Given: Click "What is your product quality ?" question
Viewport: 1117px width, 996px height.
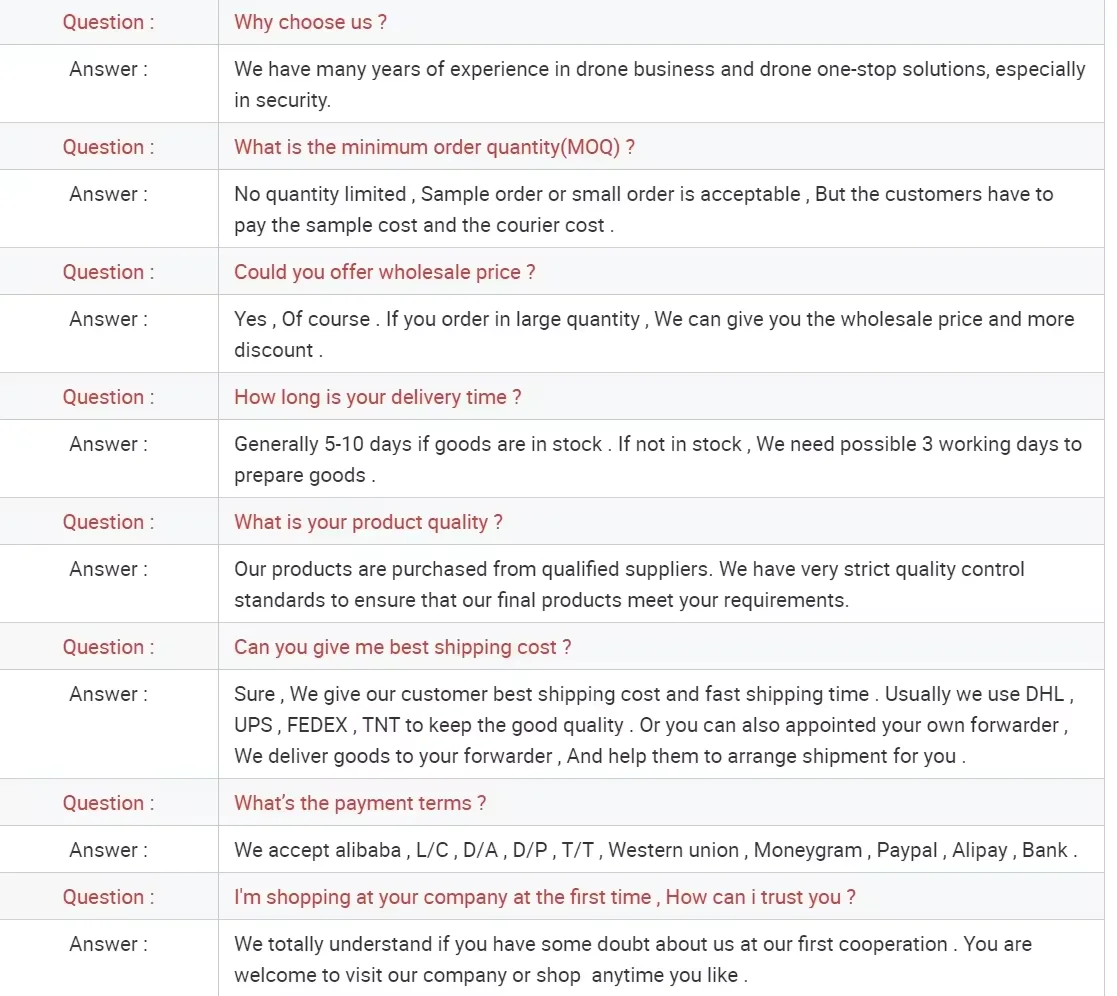Looking at the screenshot, I should point(368,522).
